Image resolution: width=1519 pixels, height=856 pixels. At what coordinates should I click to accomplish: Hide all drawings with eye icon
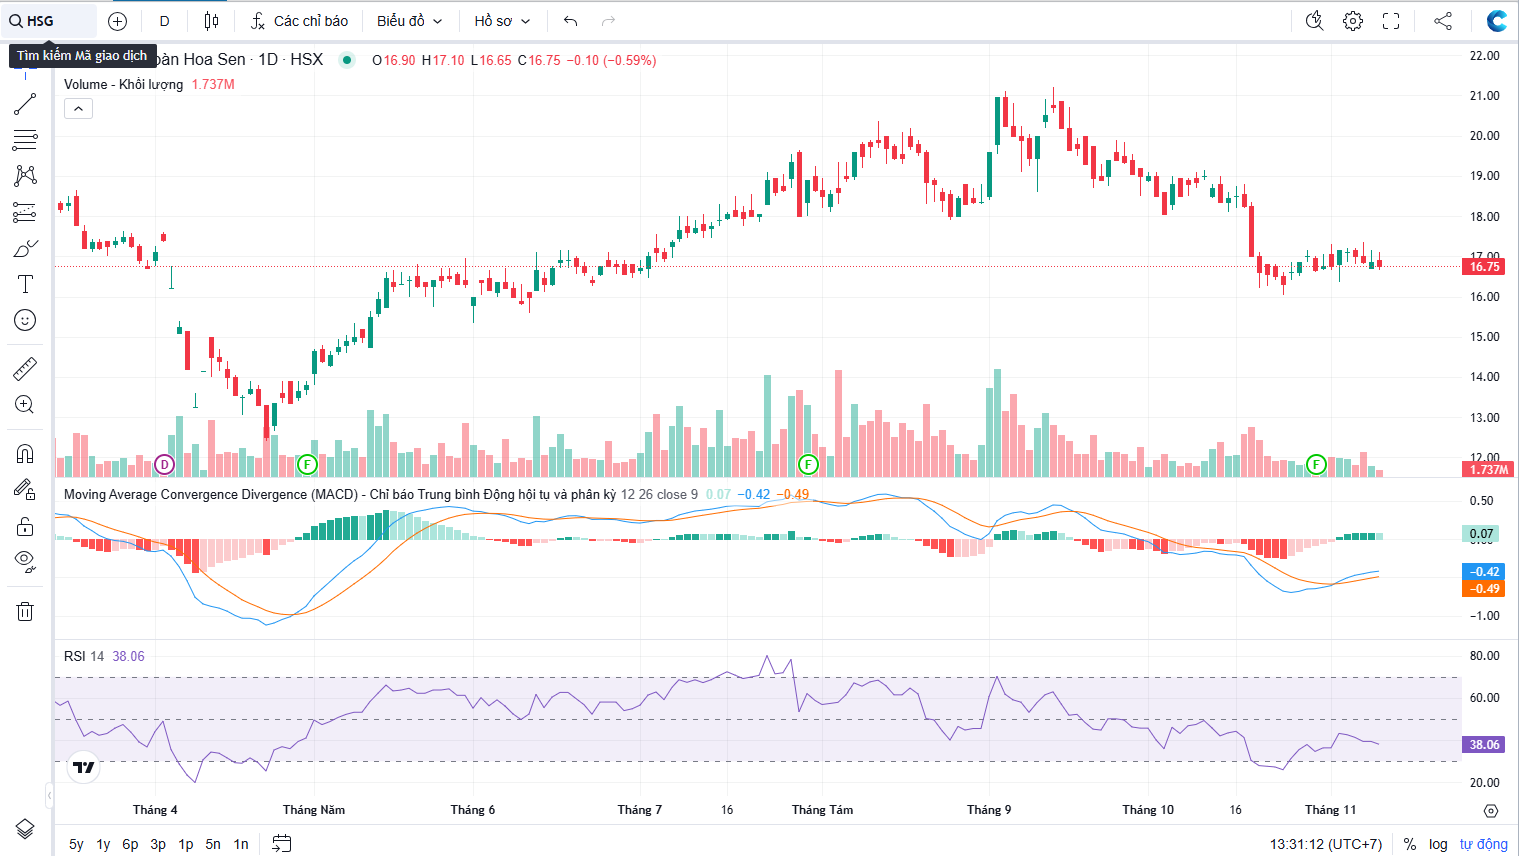click(x=25, y=561)
